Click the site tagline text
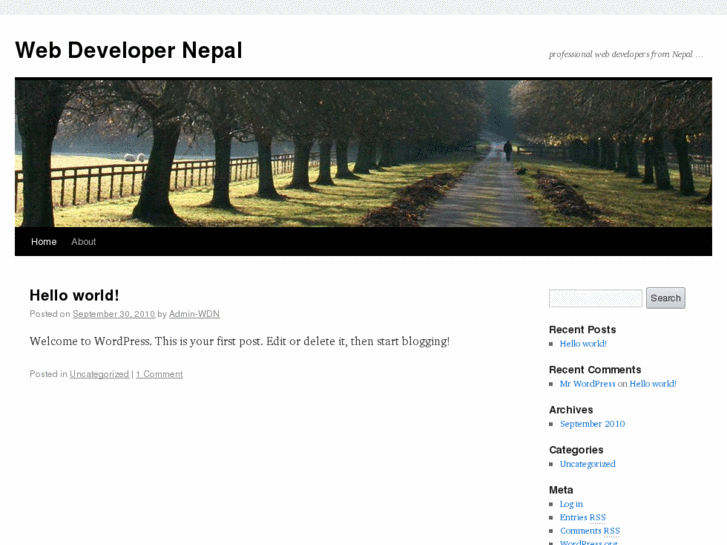Screen dimensions: 727x545 pyautogui.click(x=626, y=54)
